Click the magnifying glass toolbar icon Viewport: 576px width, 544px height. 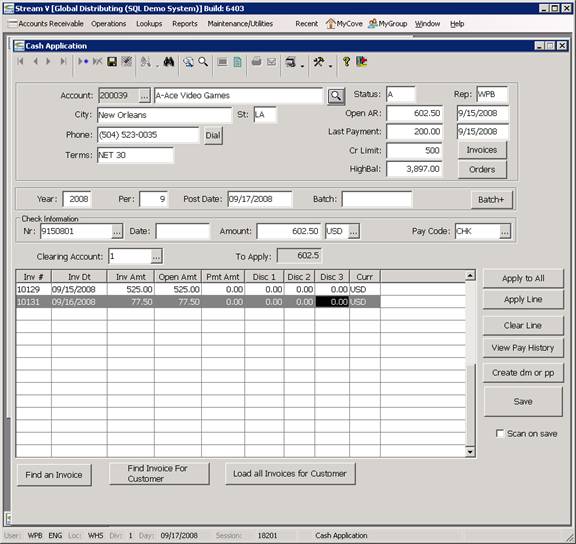pos(203,62)
